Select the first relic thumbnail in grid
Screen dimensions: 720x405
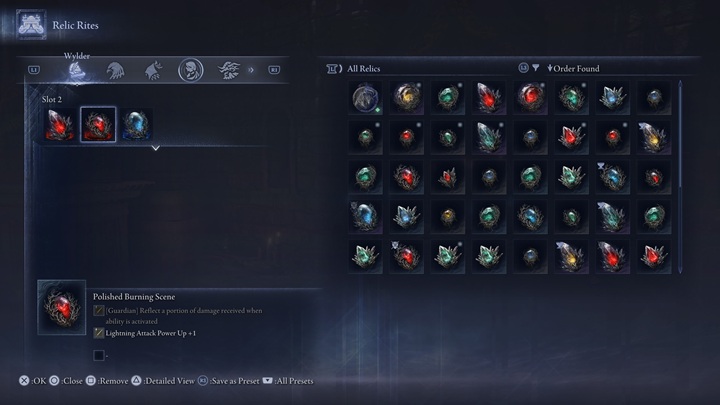point(365,97)
